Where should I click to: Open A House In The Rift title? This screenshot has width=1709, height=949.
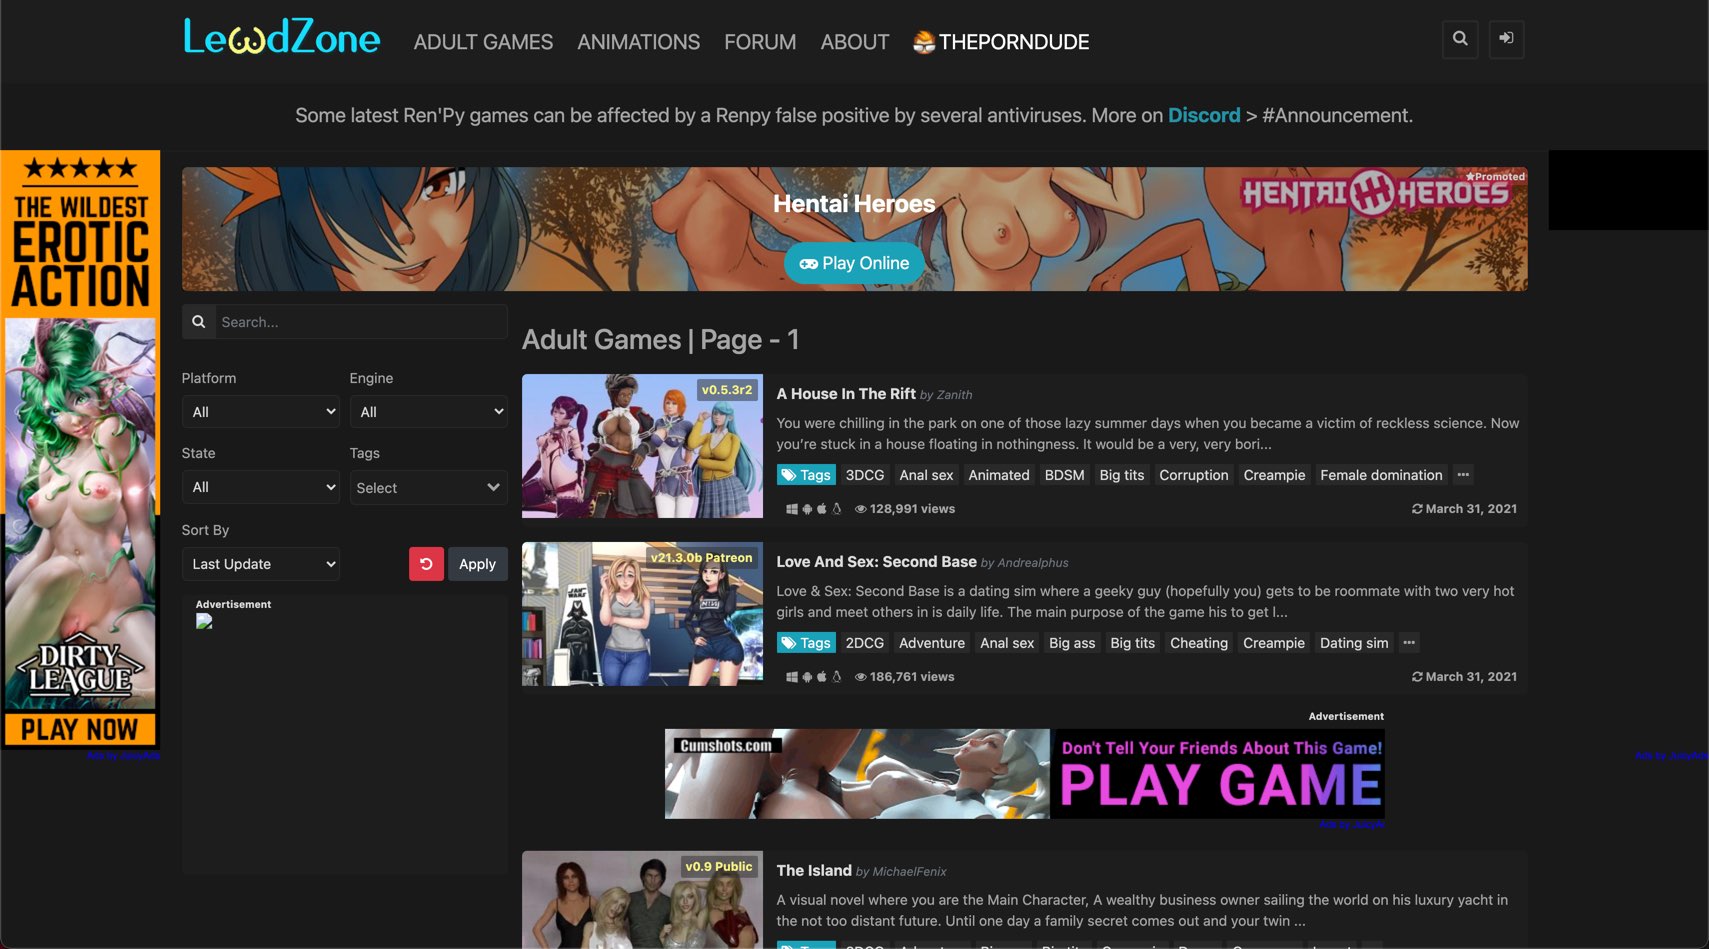(x=846, y=394)
